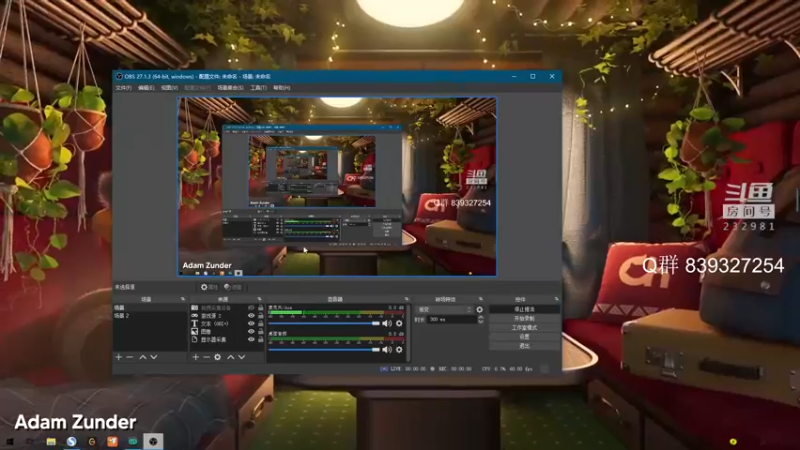
Task: Open transition properties gear icon
Action: click(480, 310)
